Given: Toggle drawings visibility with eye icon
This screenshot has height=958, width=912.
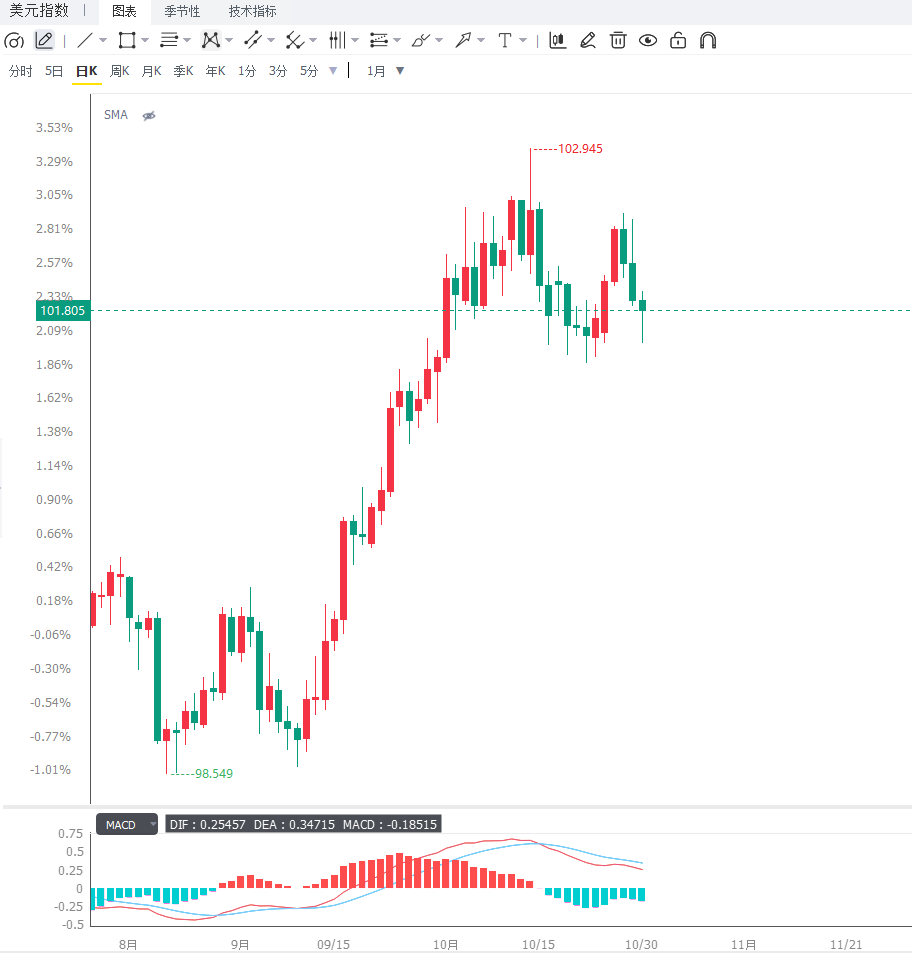Looking at the screenshot, I should (x=648, y=41).
